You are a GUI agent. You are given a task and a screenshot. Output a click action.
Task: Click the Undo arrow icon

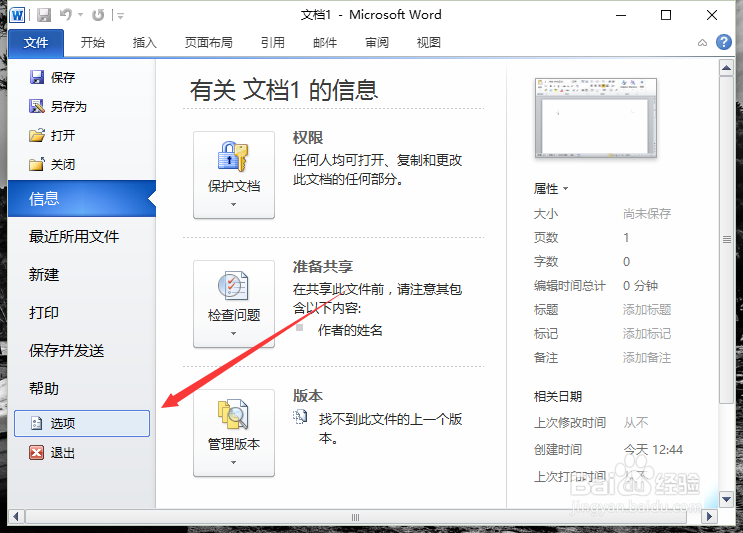point(66,15)
